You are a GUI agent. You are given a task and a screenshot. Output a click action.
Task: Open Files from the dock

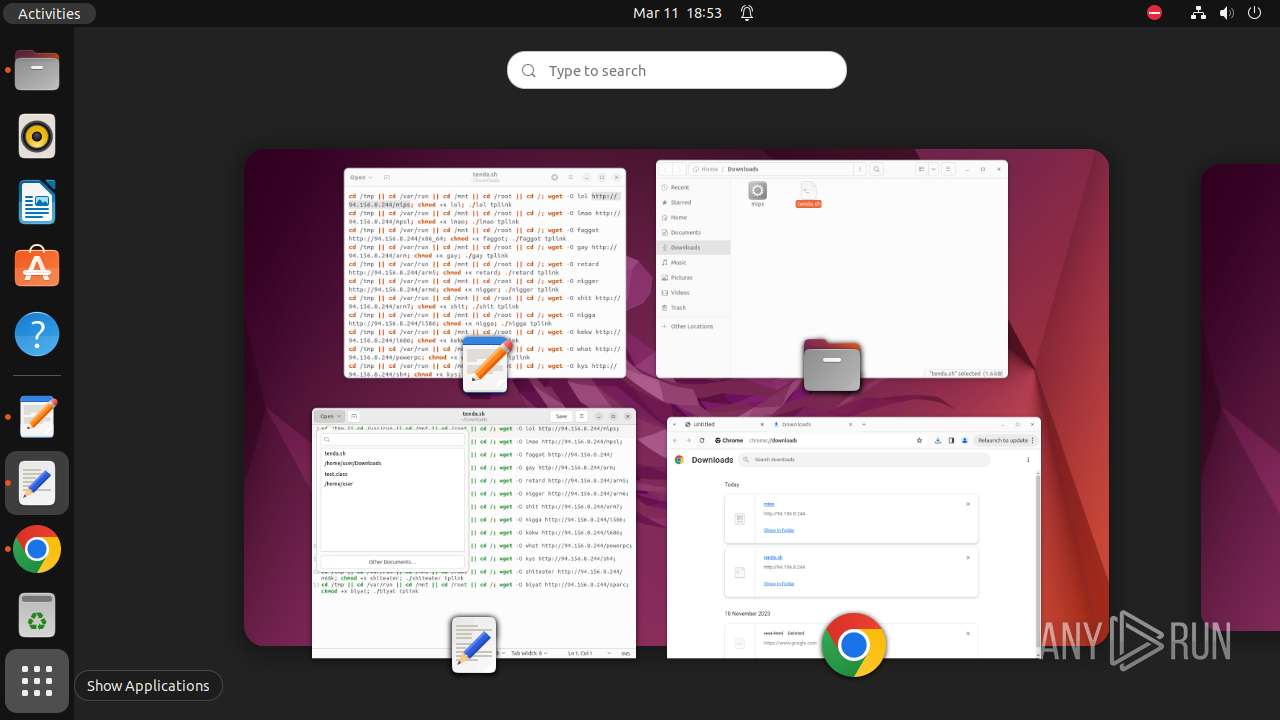coord(37,71)
